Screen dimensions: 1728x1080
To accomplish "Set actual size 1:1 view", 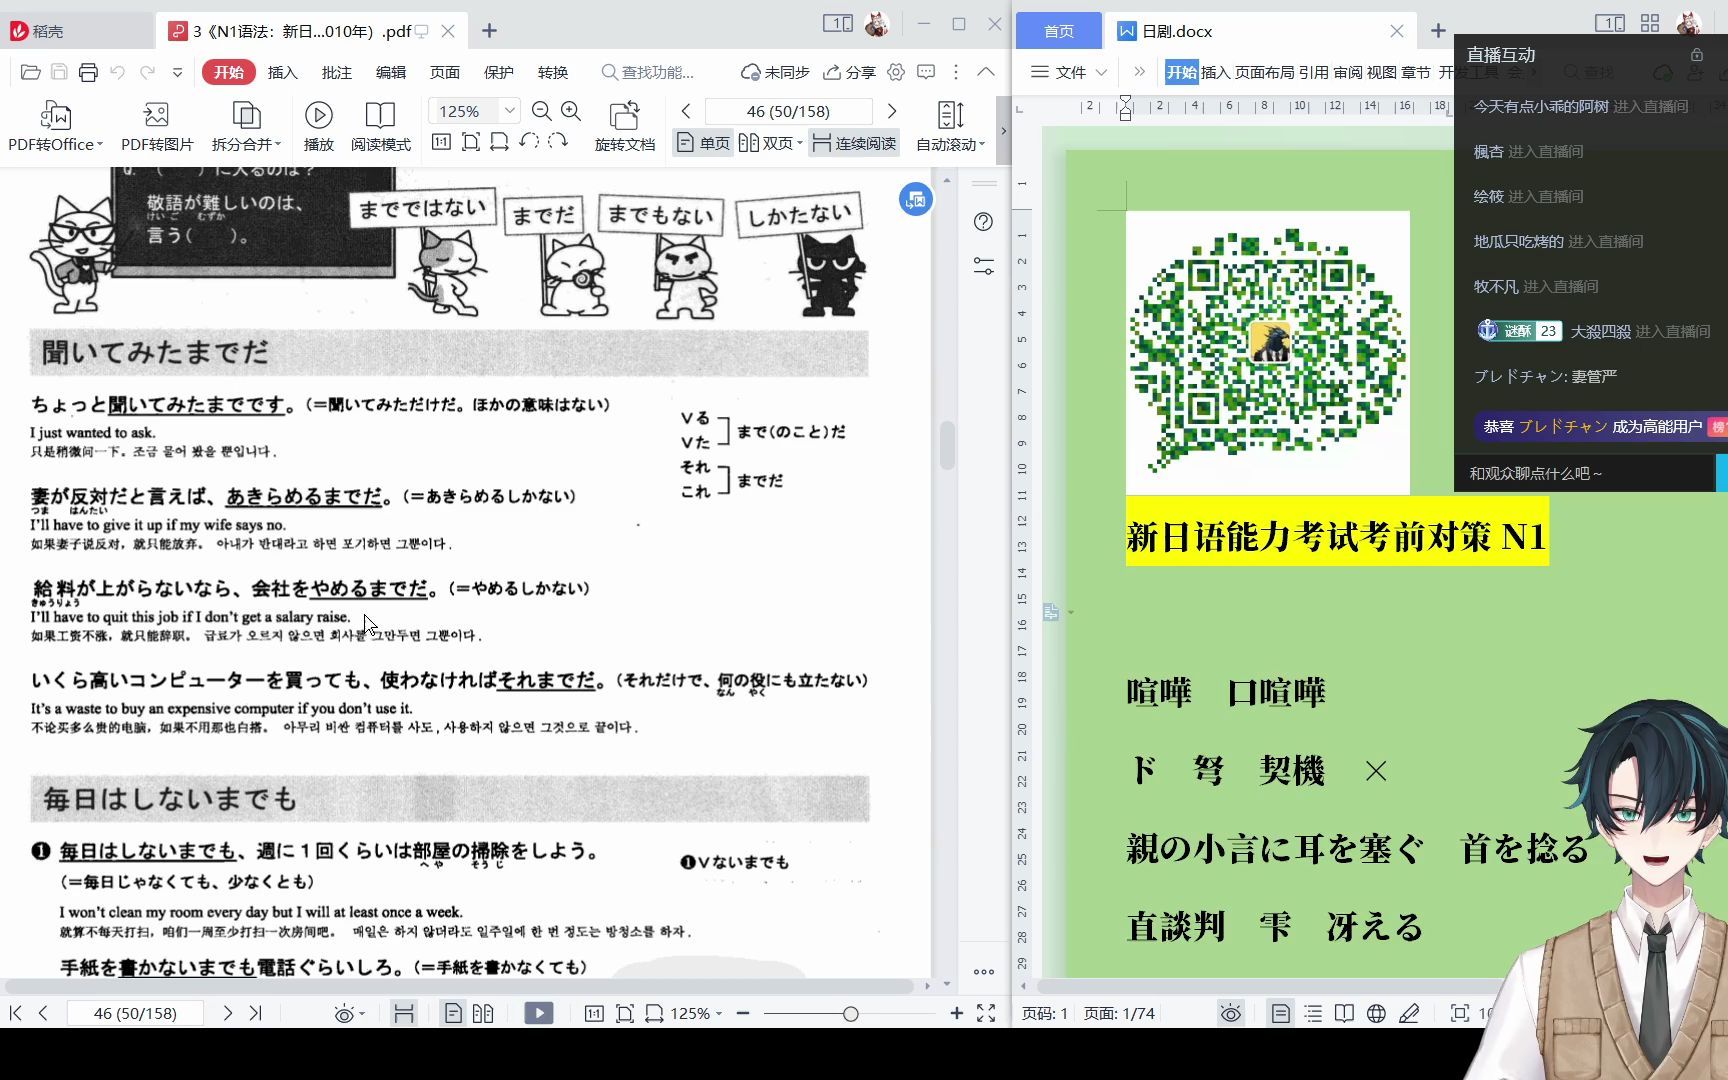I will (441, 142).
